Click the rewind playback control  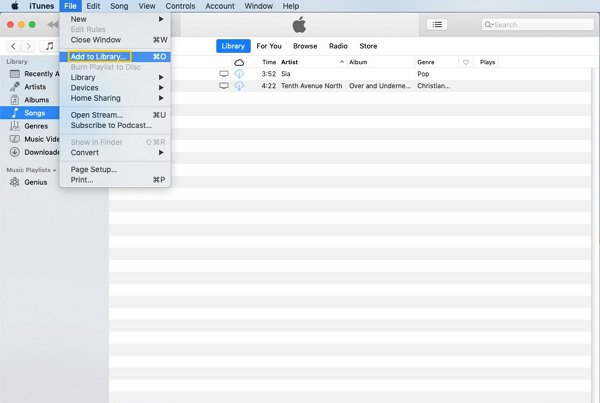[53, 25]
